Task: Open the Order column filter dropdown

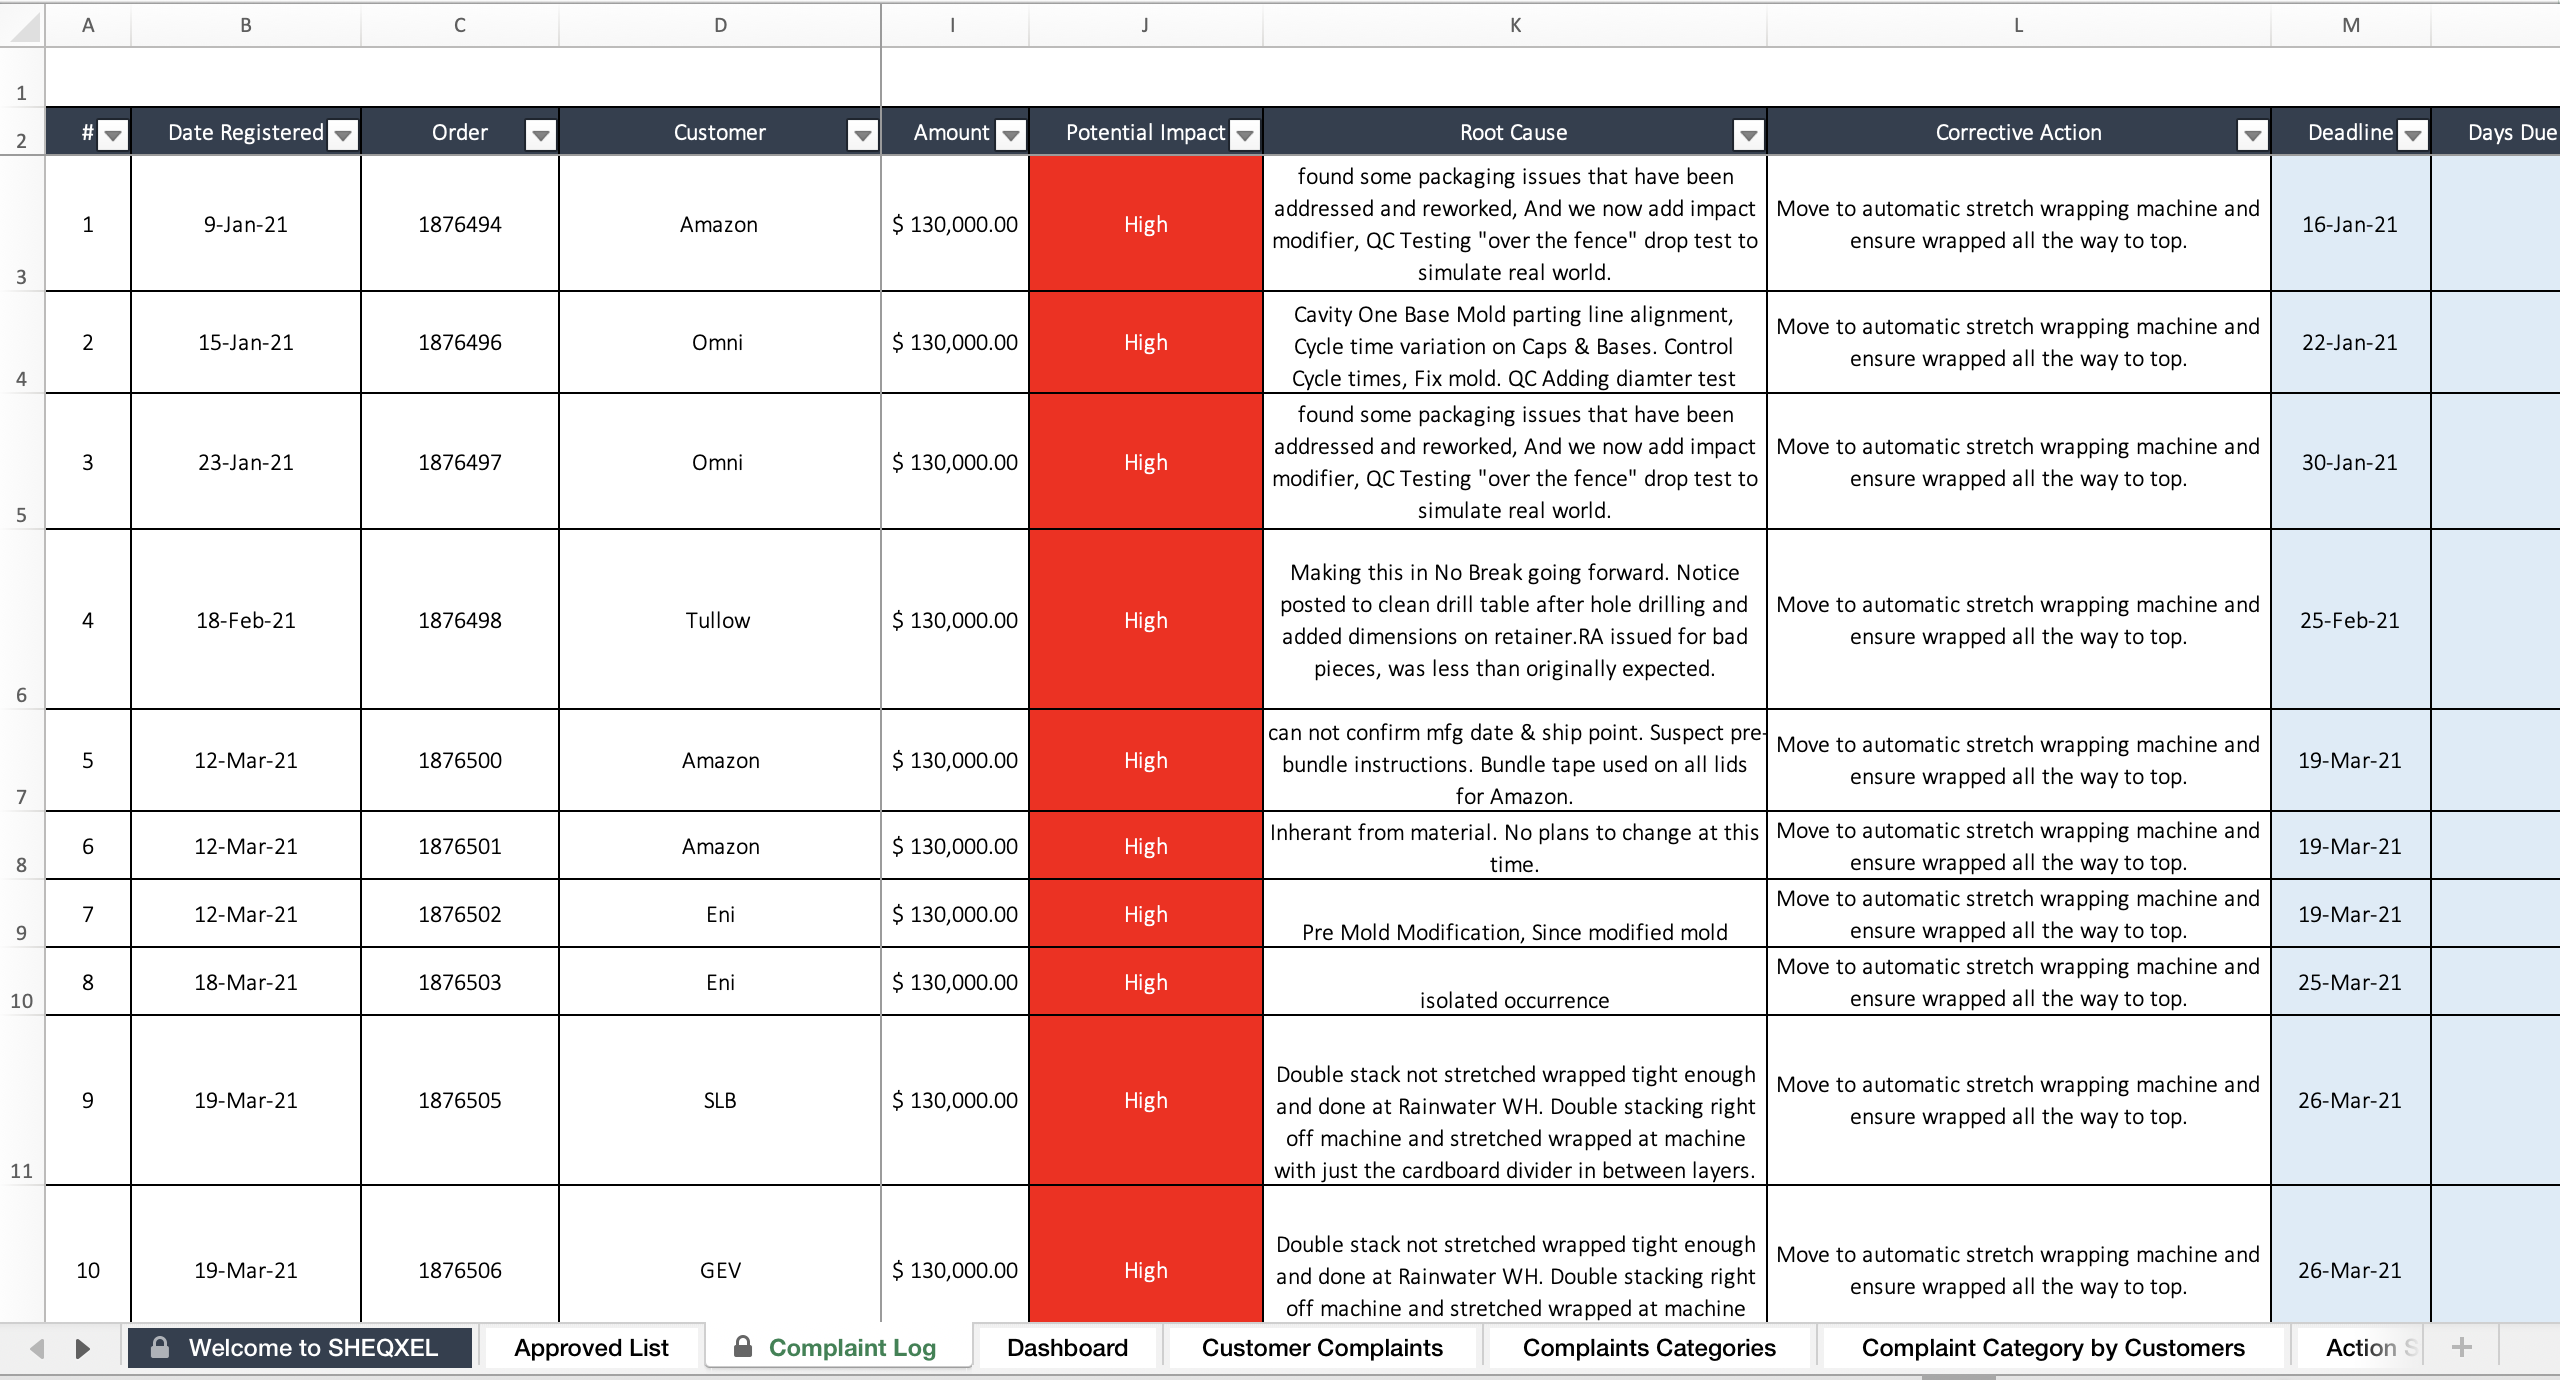Action: [x=541, y=134]
